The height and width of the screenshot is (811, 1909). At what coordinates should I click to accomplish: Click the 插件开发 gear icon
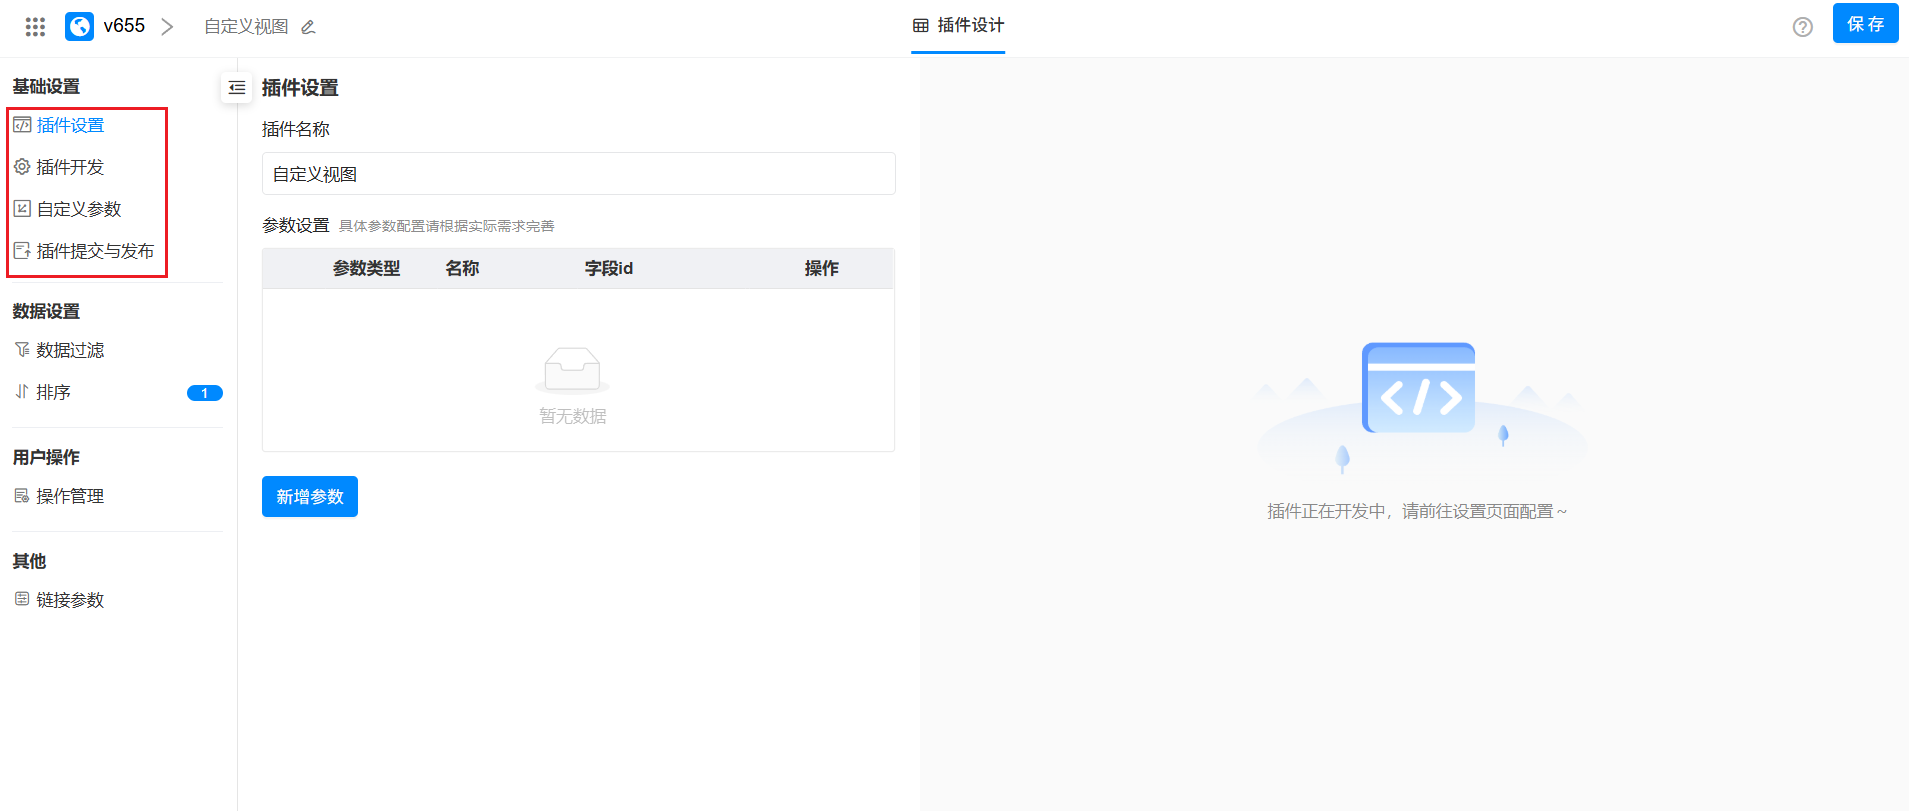point(22,167)
